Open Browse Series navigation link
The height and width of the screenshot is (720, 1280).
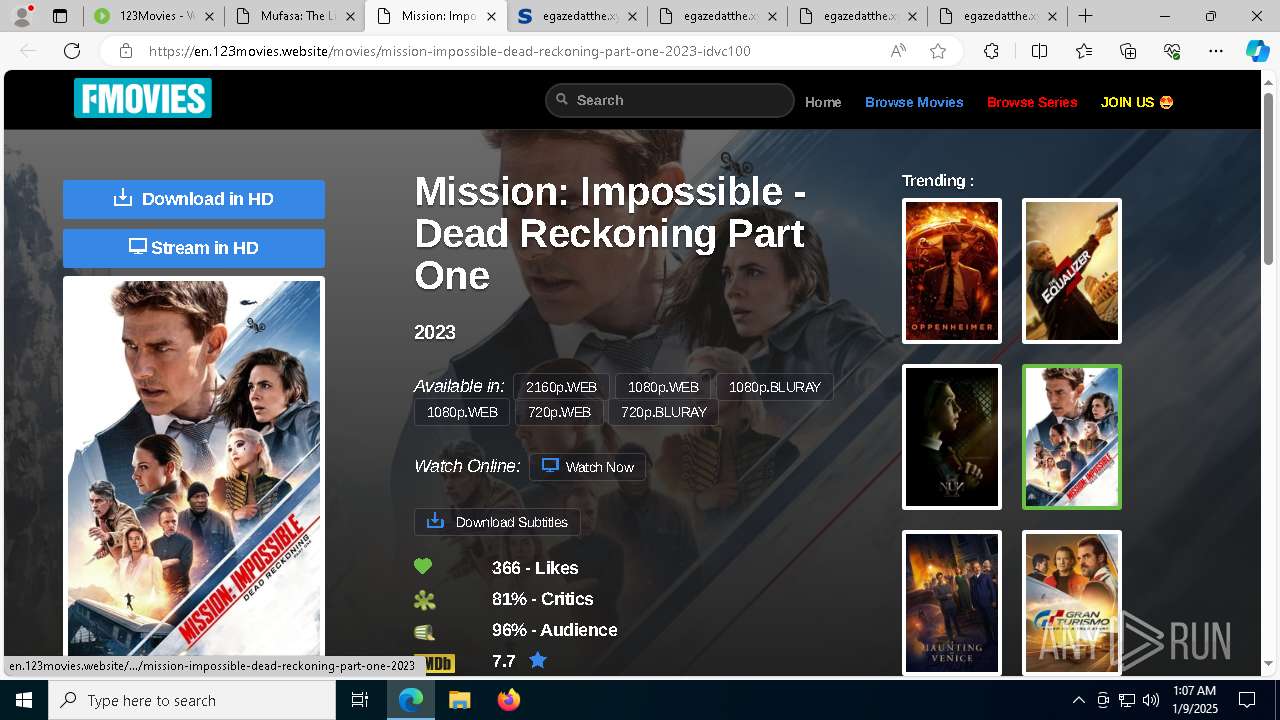tap(1032, 102)
